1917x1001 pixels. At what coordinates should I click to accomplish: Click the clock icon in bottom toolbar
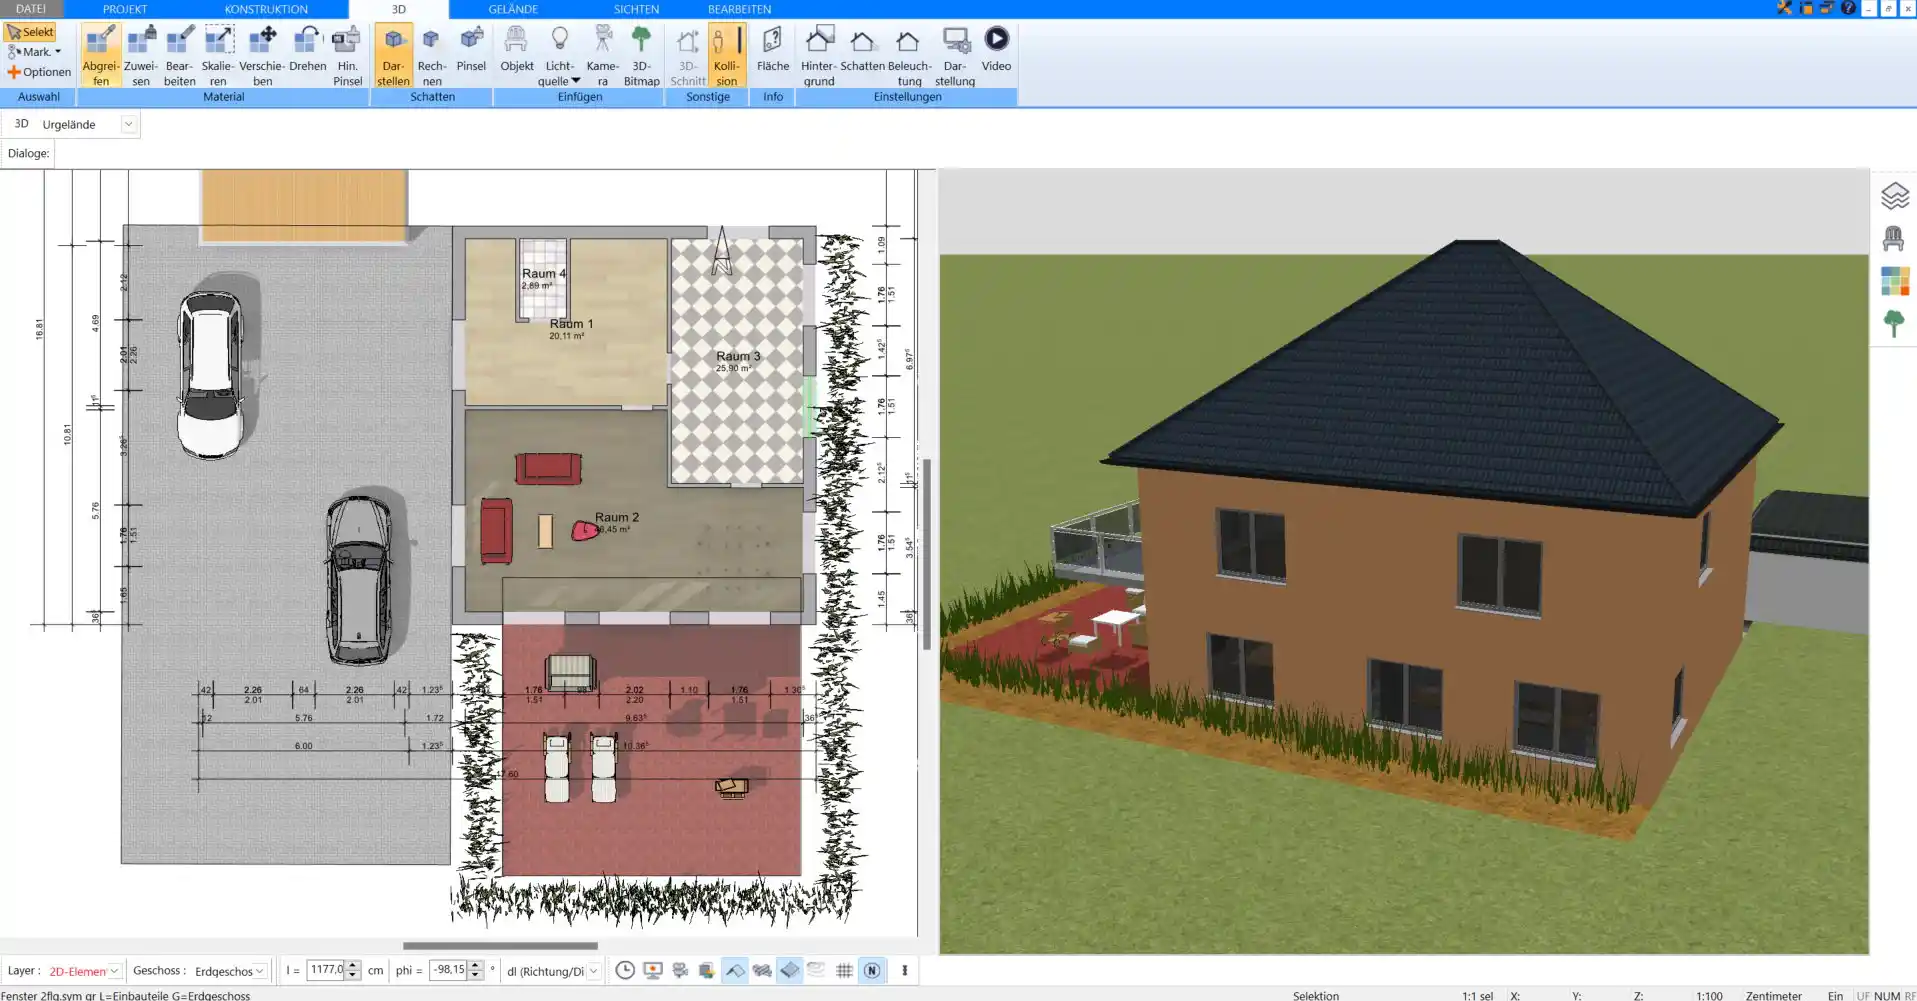pyautogui.click(x=625, y=970)
